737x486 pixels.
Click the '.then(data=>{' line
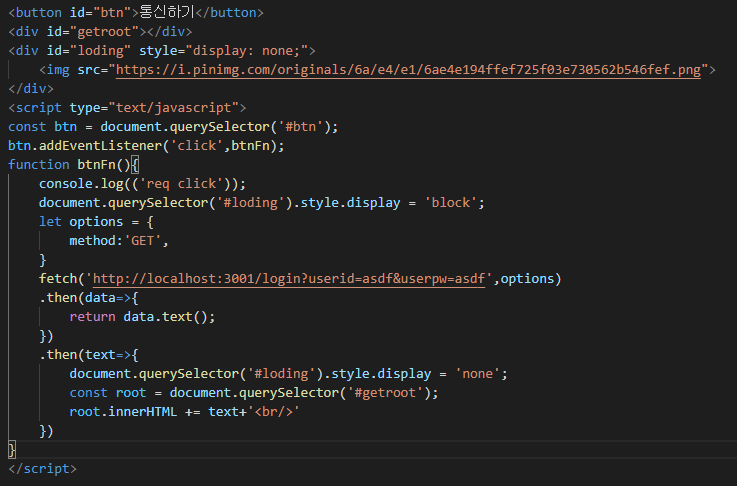89,298
